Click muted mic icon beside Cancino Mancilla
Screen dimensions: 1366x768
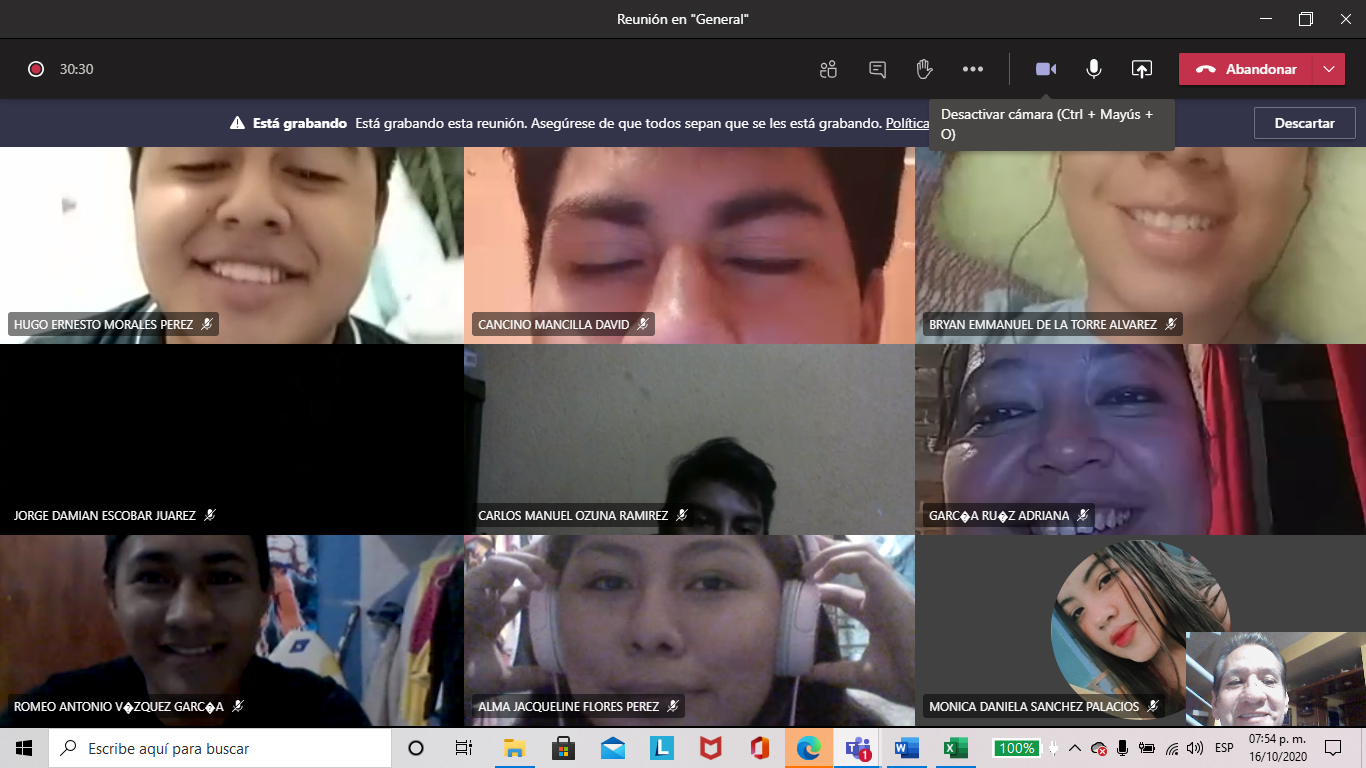tap(643, 324)
